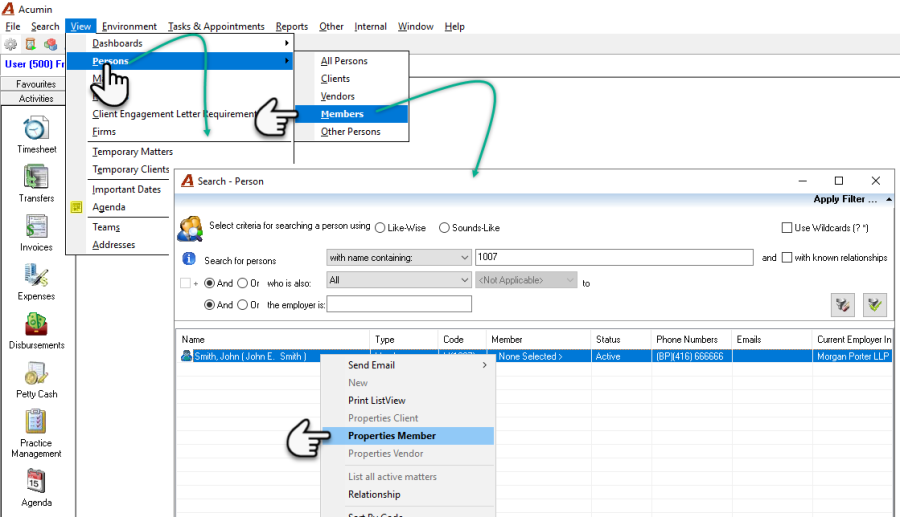Expand the Dashboards submenu arrow
Screen dimensions: 900x517
pos(286,43)
